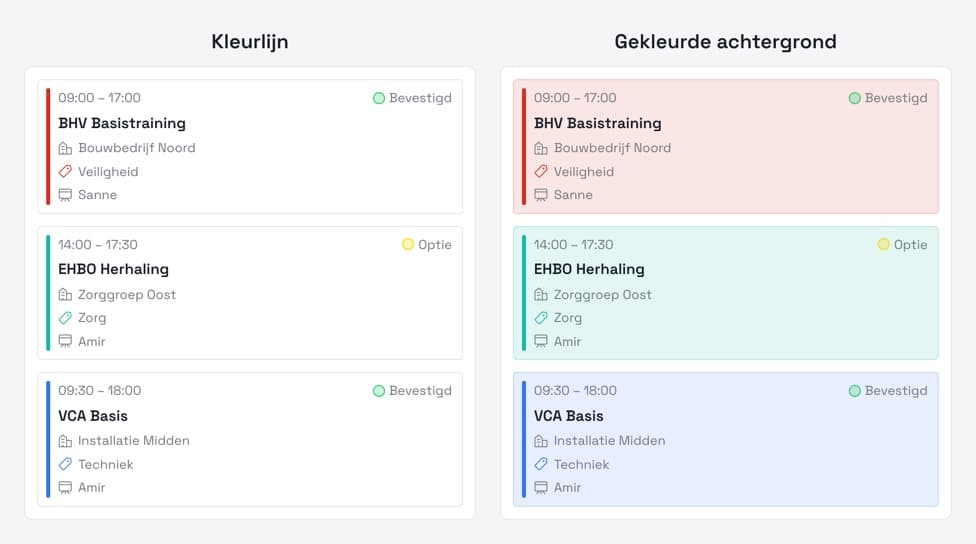Click trainer icon beside Amir in Kleurlijn EHBO Herhaling card
This screenshot has width=976, height=544.
click(65, 341)
